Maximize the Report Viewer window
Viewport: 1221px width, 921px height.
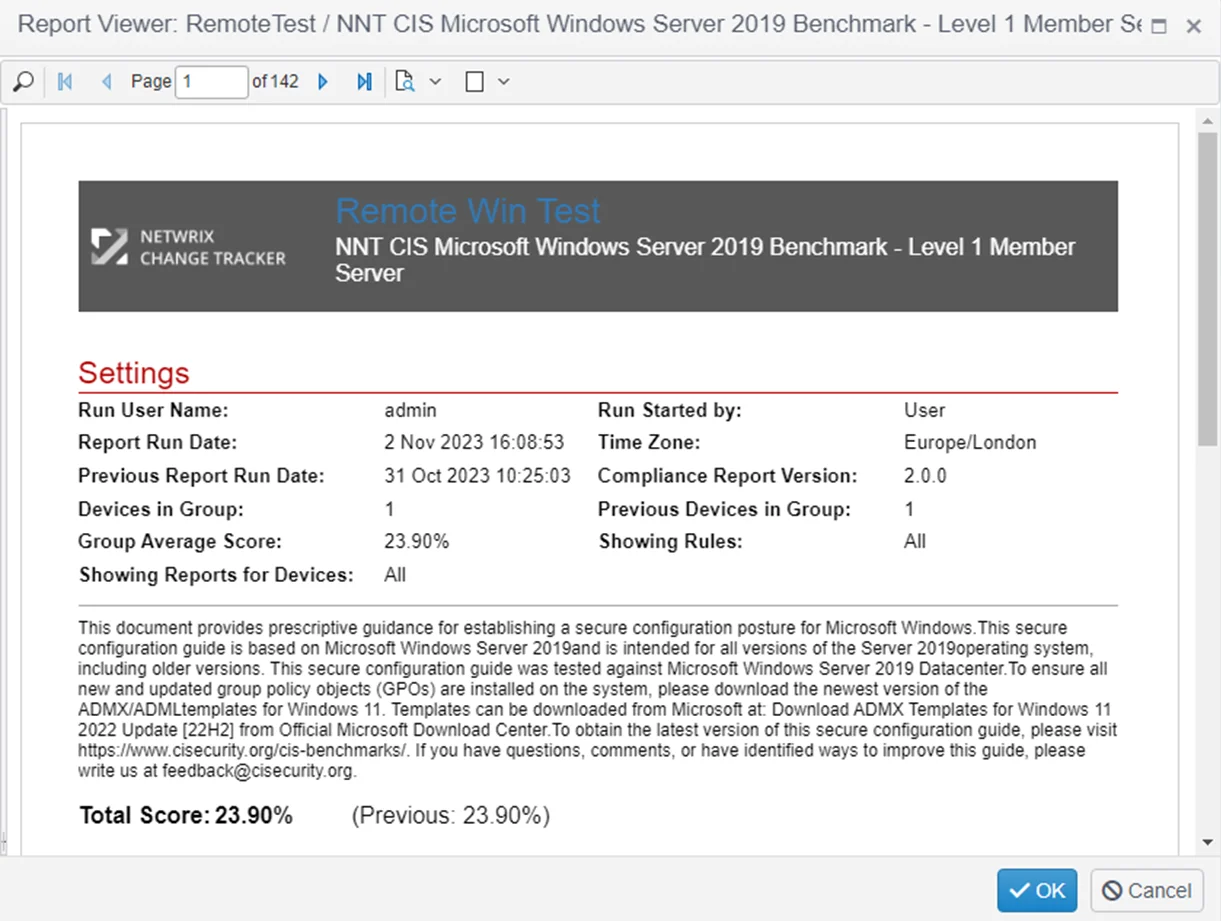pos(1159,27)
